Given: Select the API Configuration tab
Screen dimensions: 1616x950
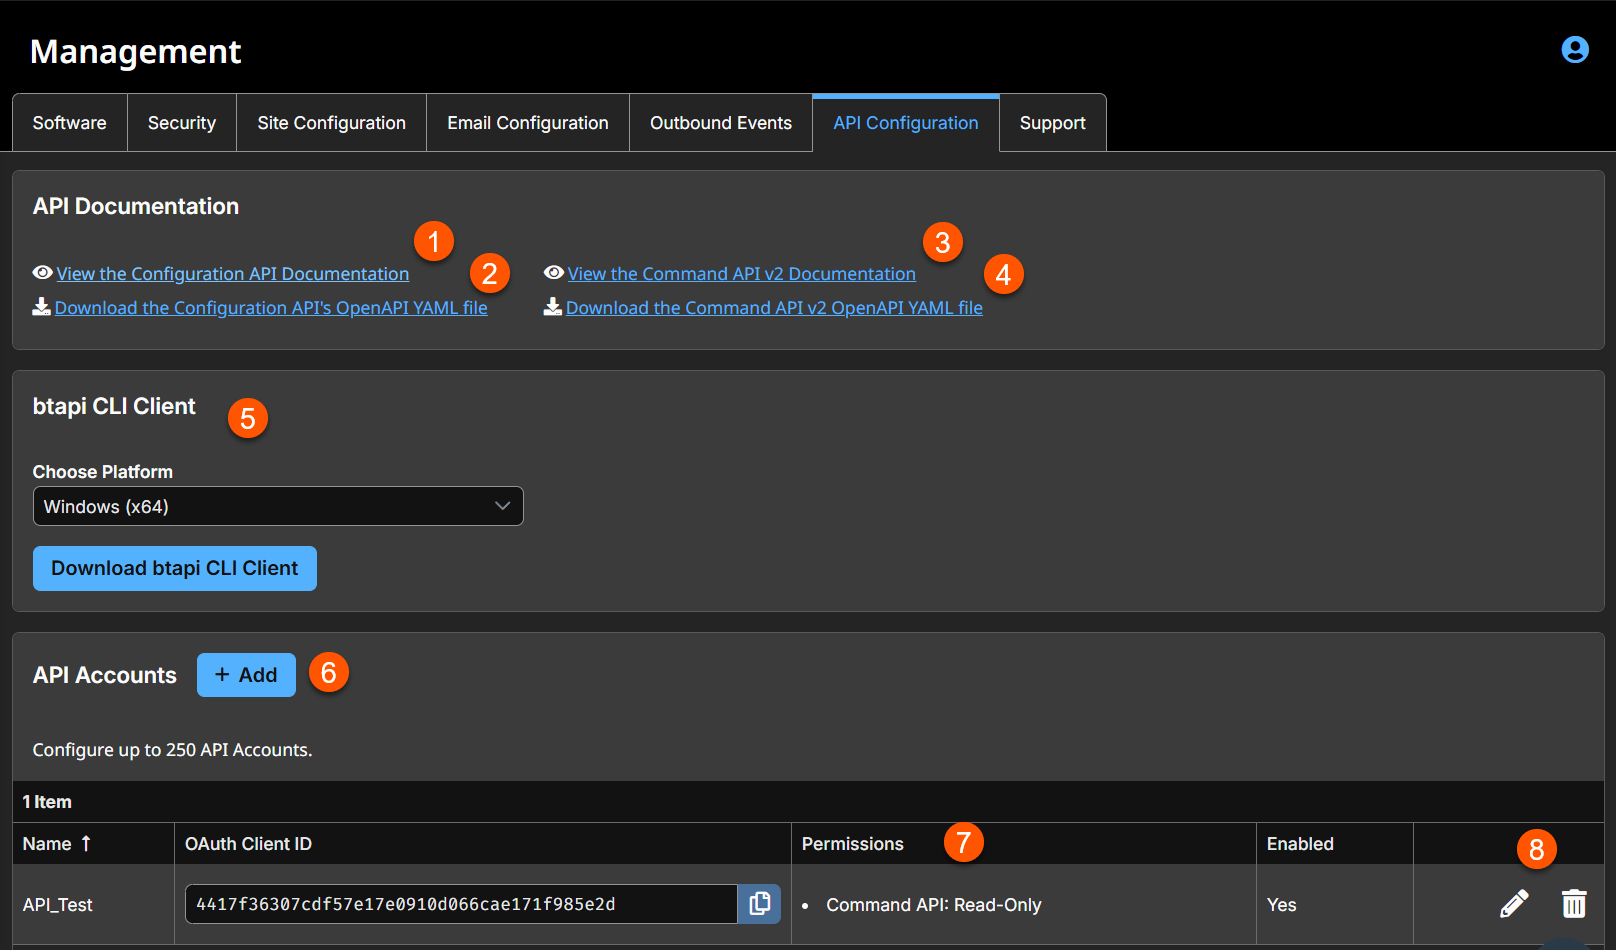Looking at the screenshot, I should 906,123.
